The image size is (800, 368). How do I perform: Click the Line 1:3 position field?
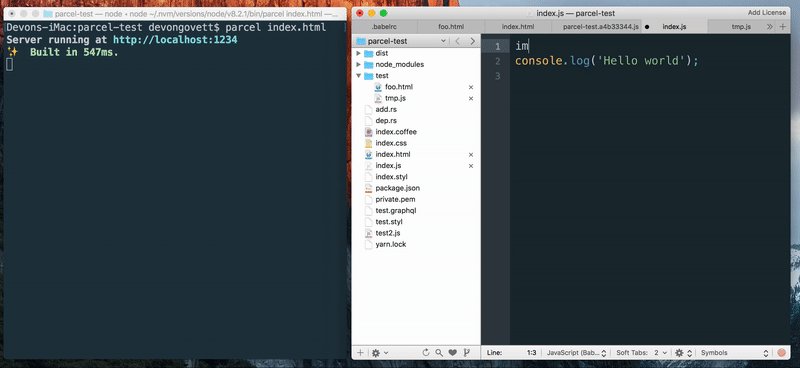(512, 353)
